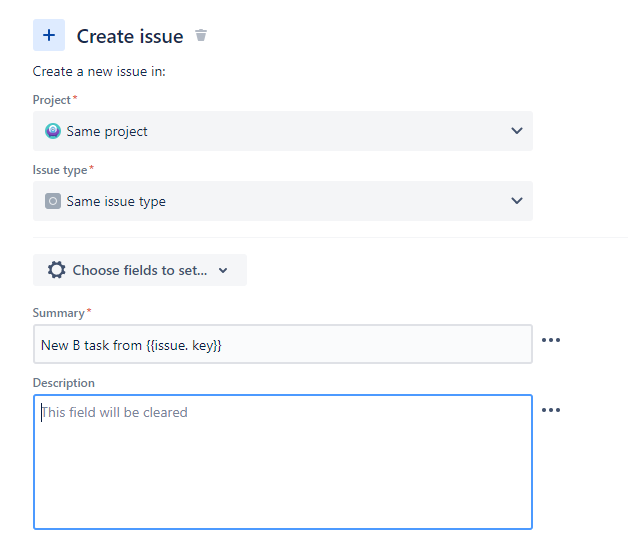Click the 'Create issue' heading
Image resolution: width=628 pixels, height=550 pixels.
pyautogui.click(x=130, y=37)
